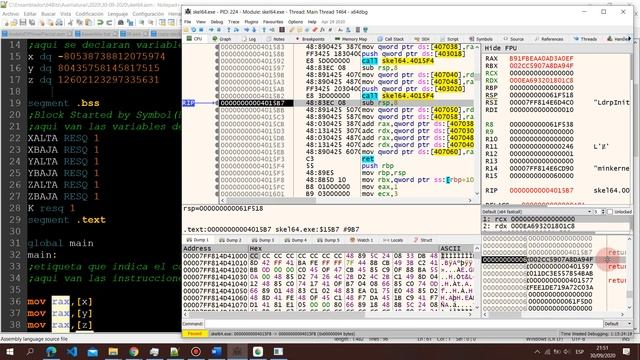Click the Print icon in Notepad++ toolbar
Screen dimensions: 640x360
[59, 22]
